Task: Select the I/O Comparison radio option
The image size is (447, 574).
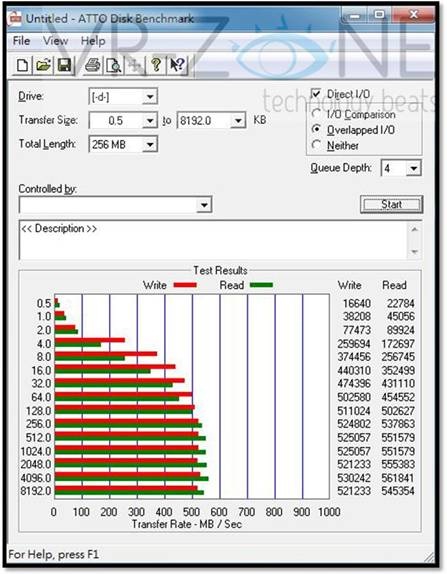Action: click(316, 114)
